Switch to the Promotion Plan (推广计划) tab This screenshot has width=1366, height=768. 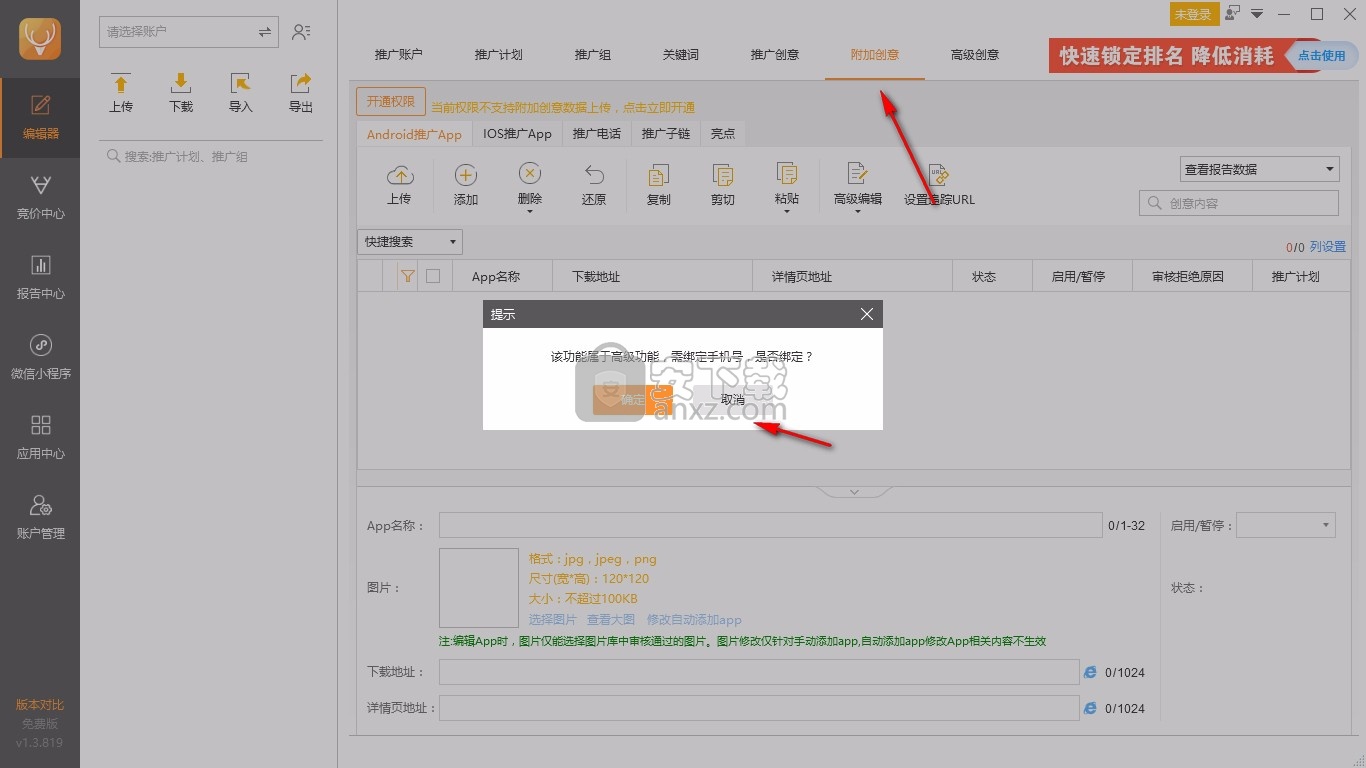click(x=499, y=55)
